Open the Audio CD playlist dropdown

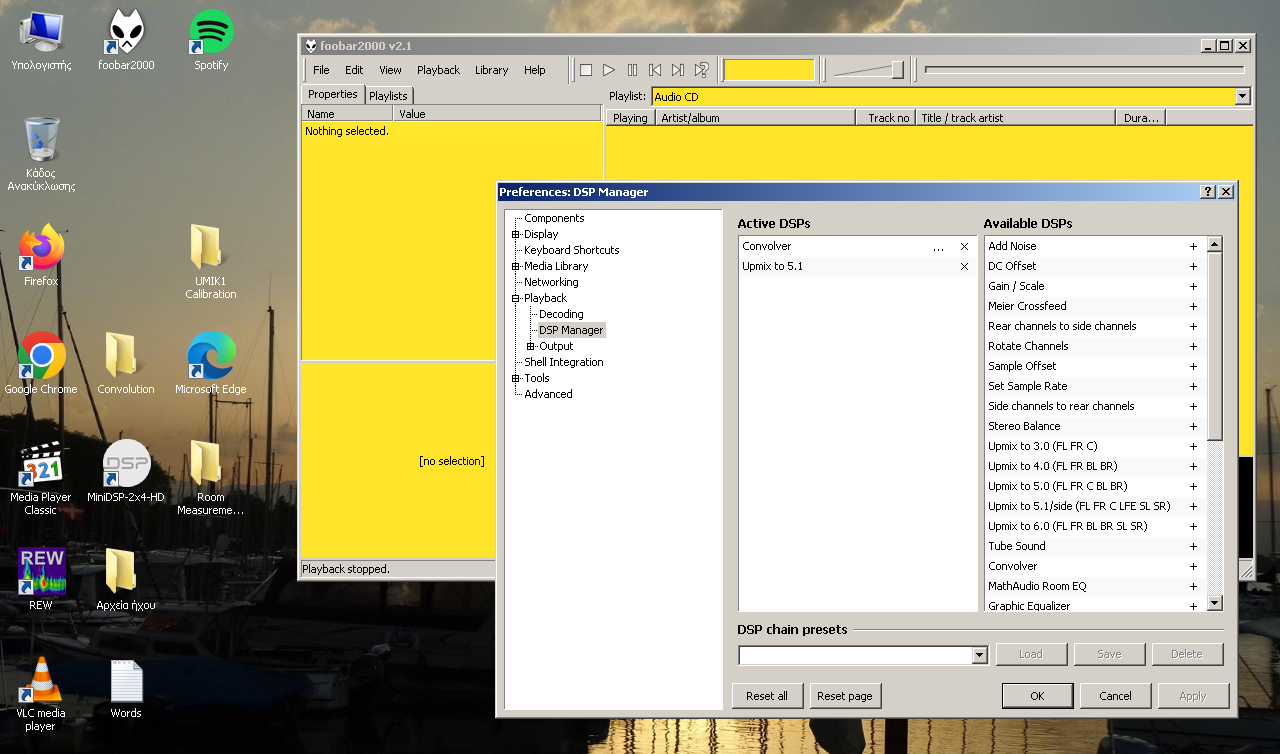(1243, 97)
